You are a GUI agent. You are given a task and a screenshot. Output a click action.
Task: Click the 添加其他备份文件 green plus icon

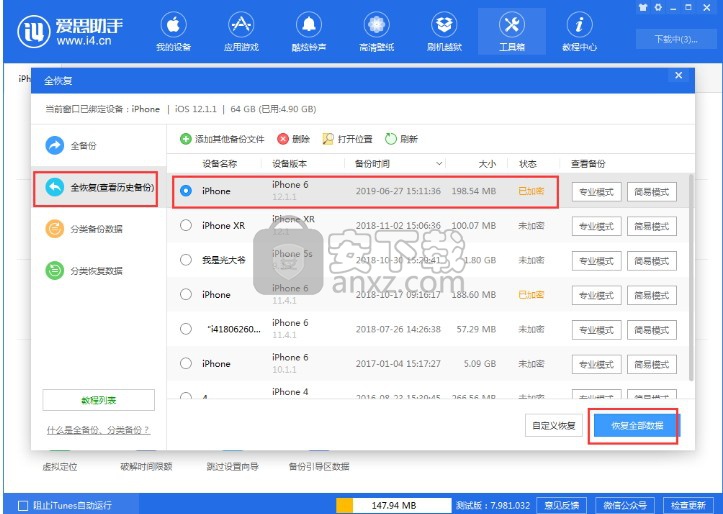[185, 139]
